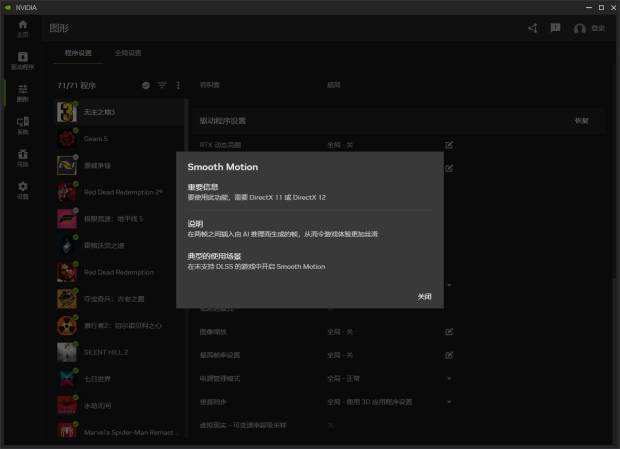Edit the 最高帧率设置 setting icon
This screenshot has width=620, height=449.
[449, 355]
